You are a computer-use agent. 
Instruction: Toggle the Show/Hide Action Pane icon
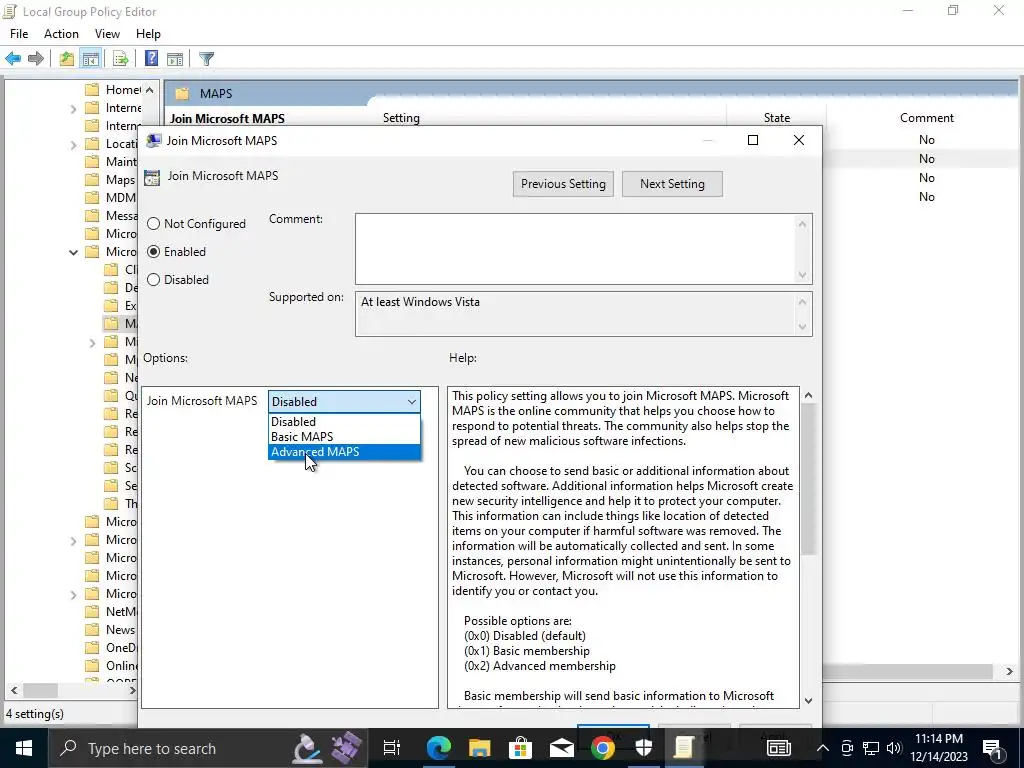pyautogui.click(x=174, y=59)
